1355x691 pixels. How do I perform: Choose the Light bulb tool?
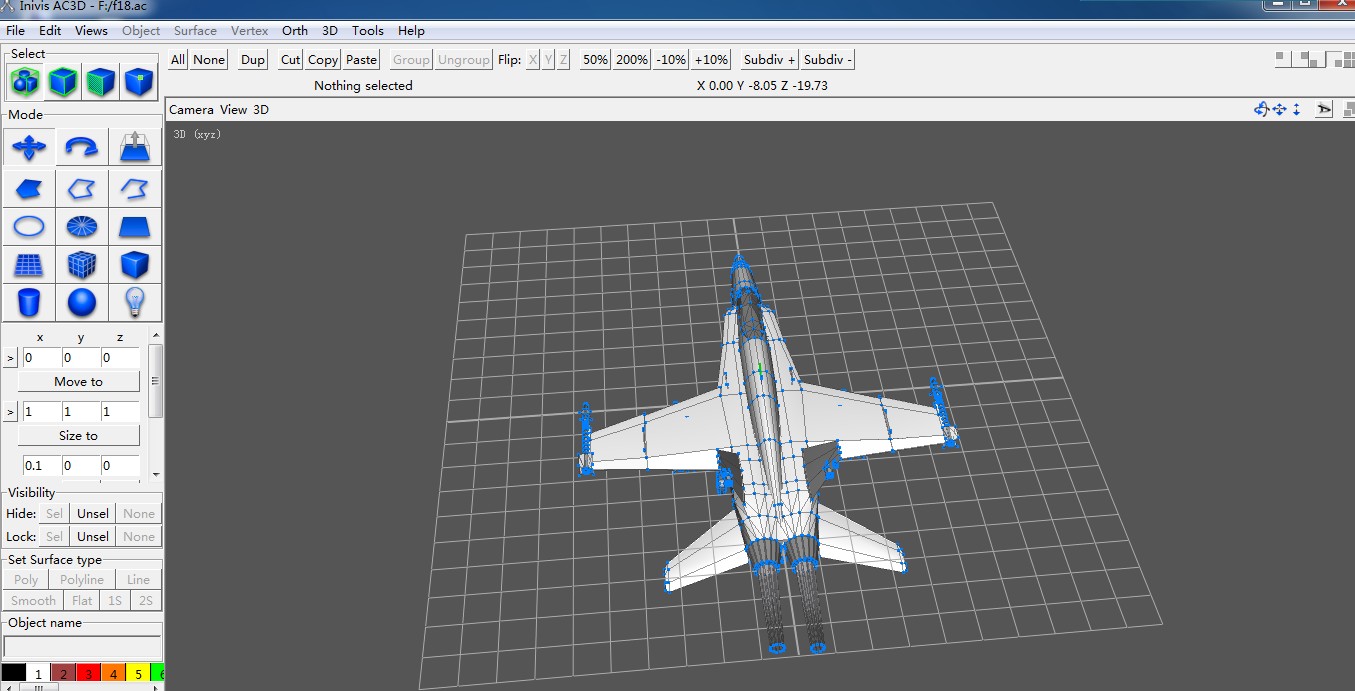134,302
